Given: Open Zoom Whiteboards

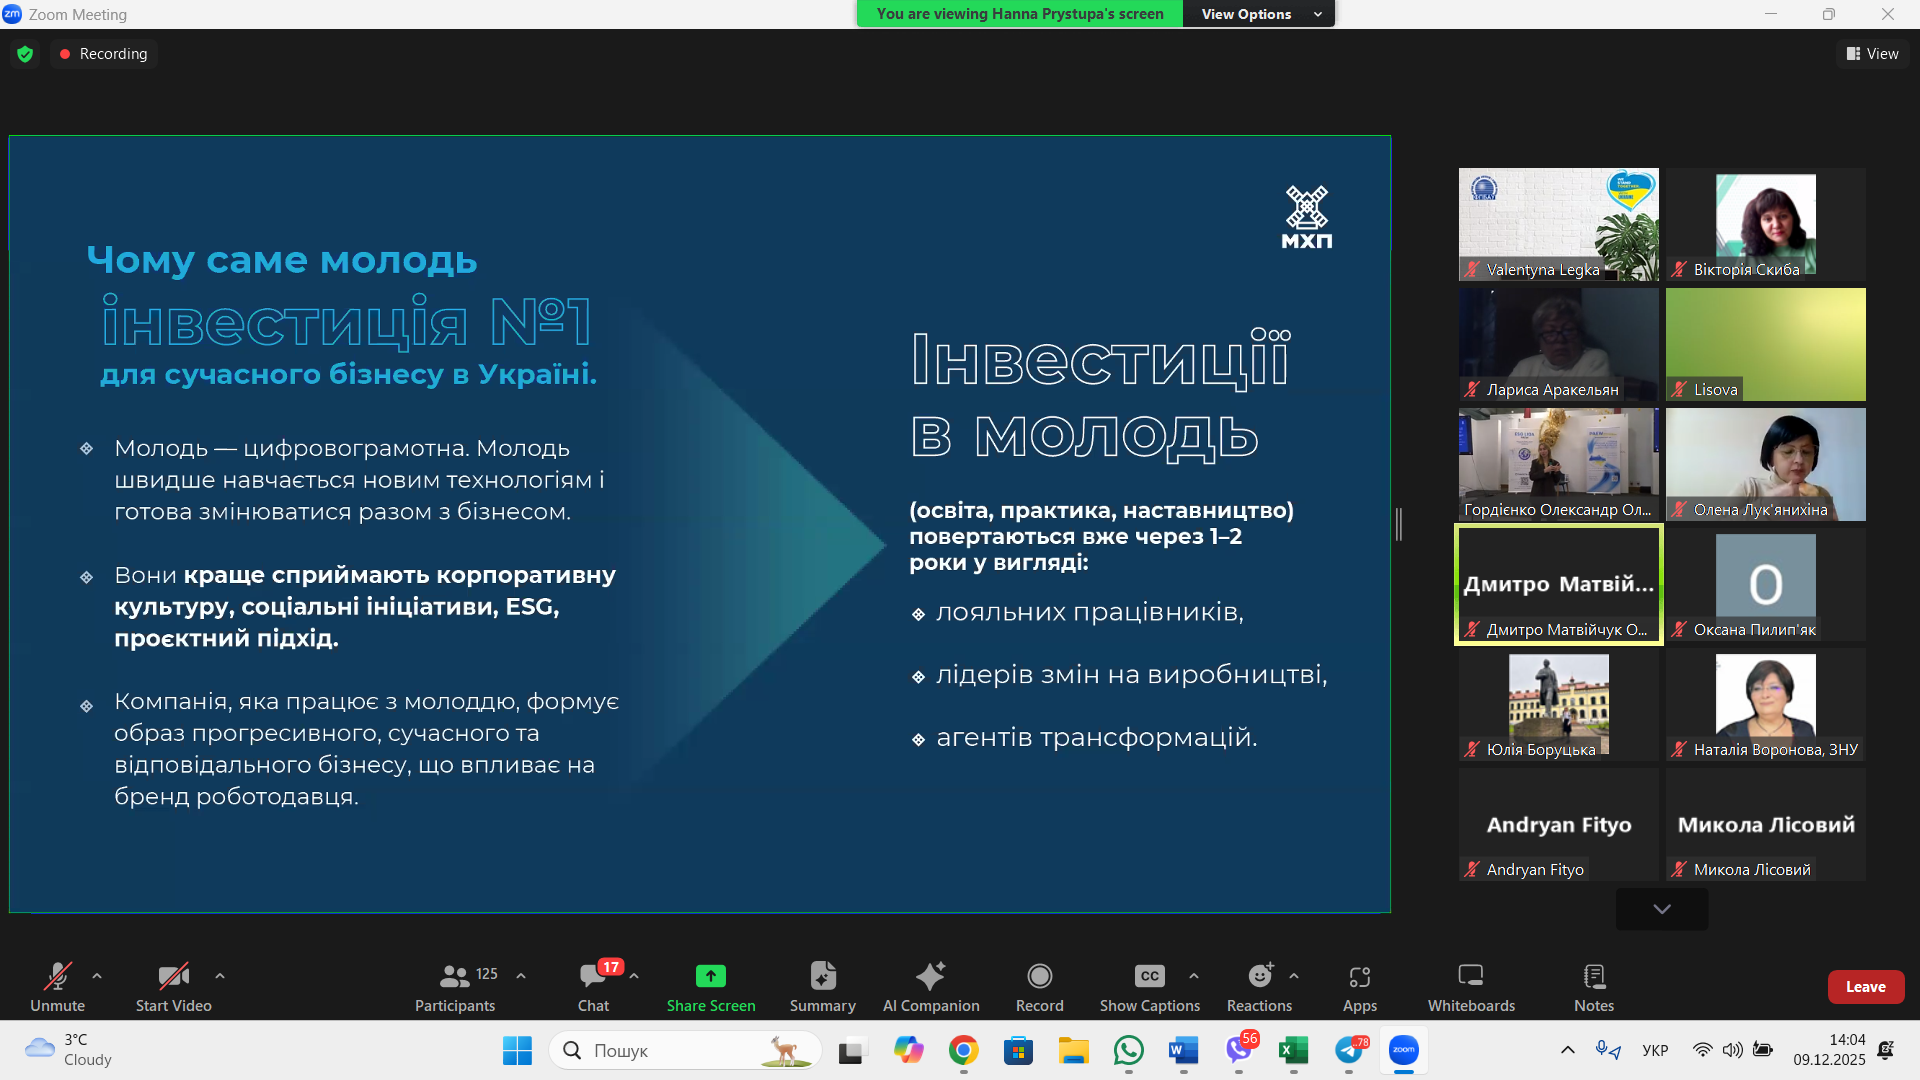Looking at the screenshot, I should (1470, 985).
